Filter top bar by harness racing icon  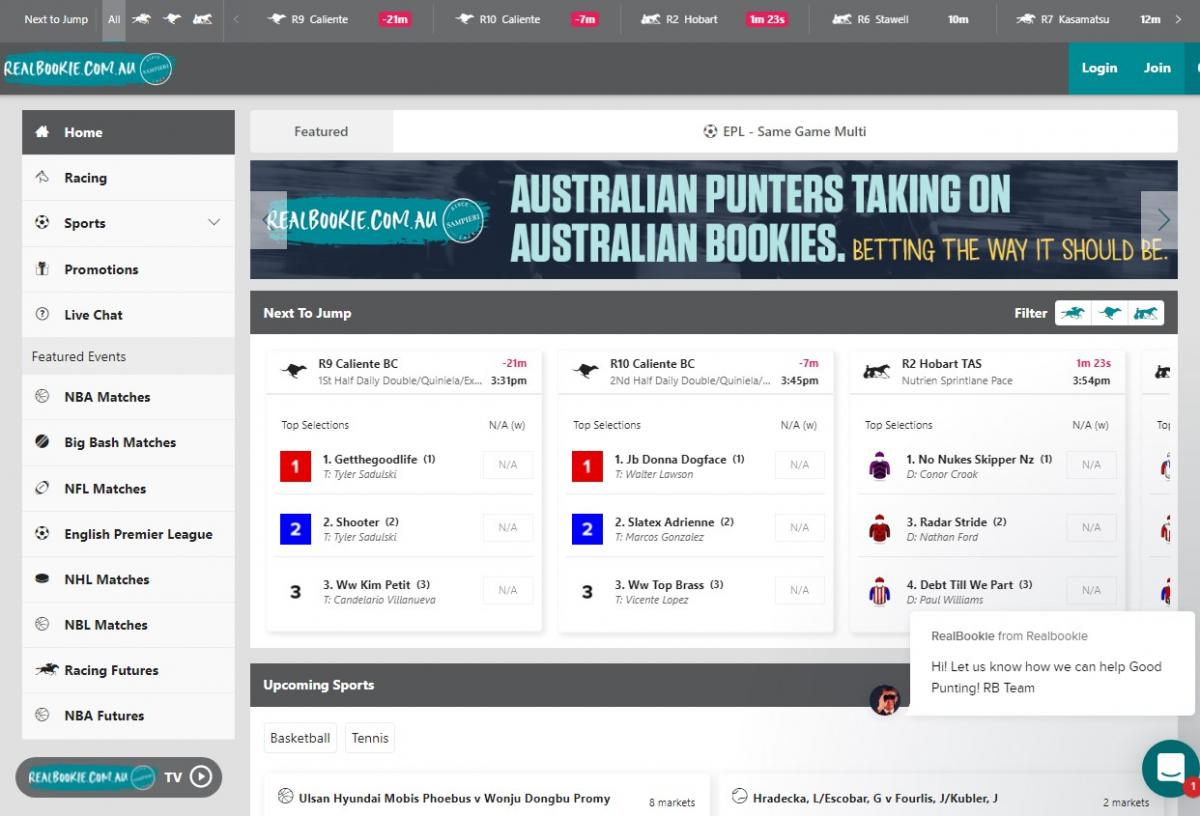click(x=202, y=19)
